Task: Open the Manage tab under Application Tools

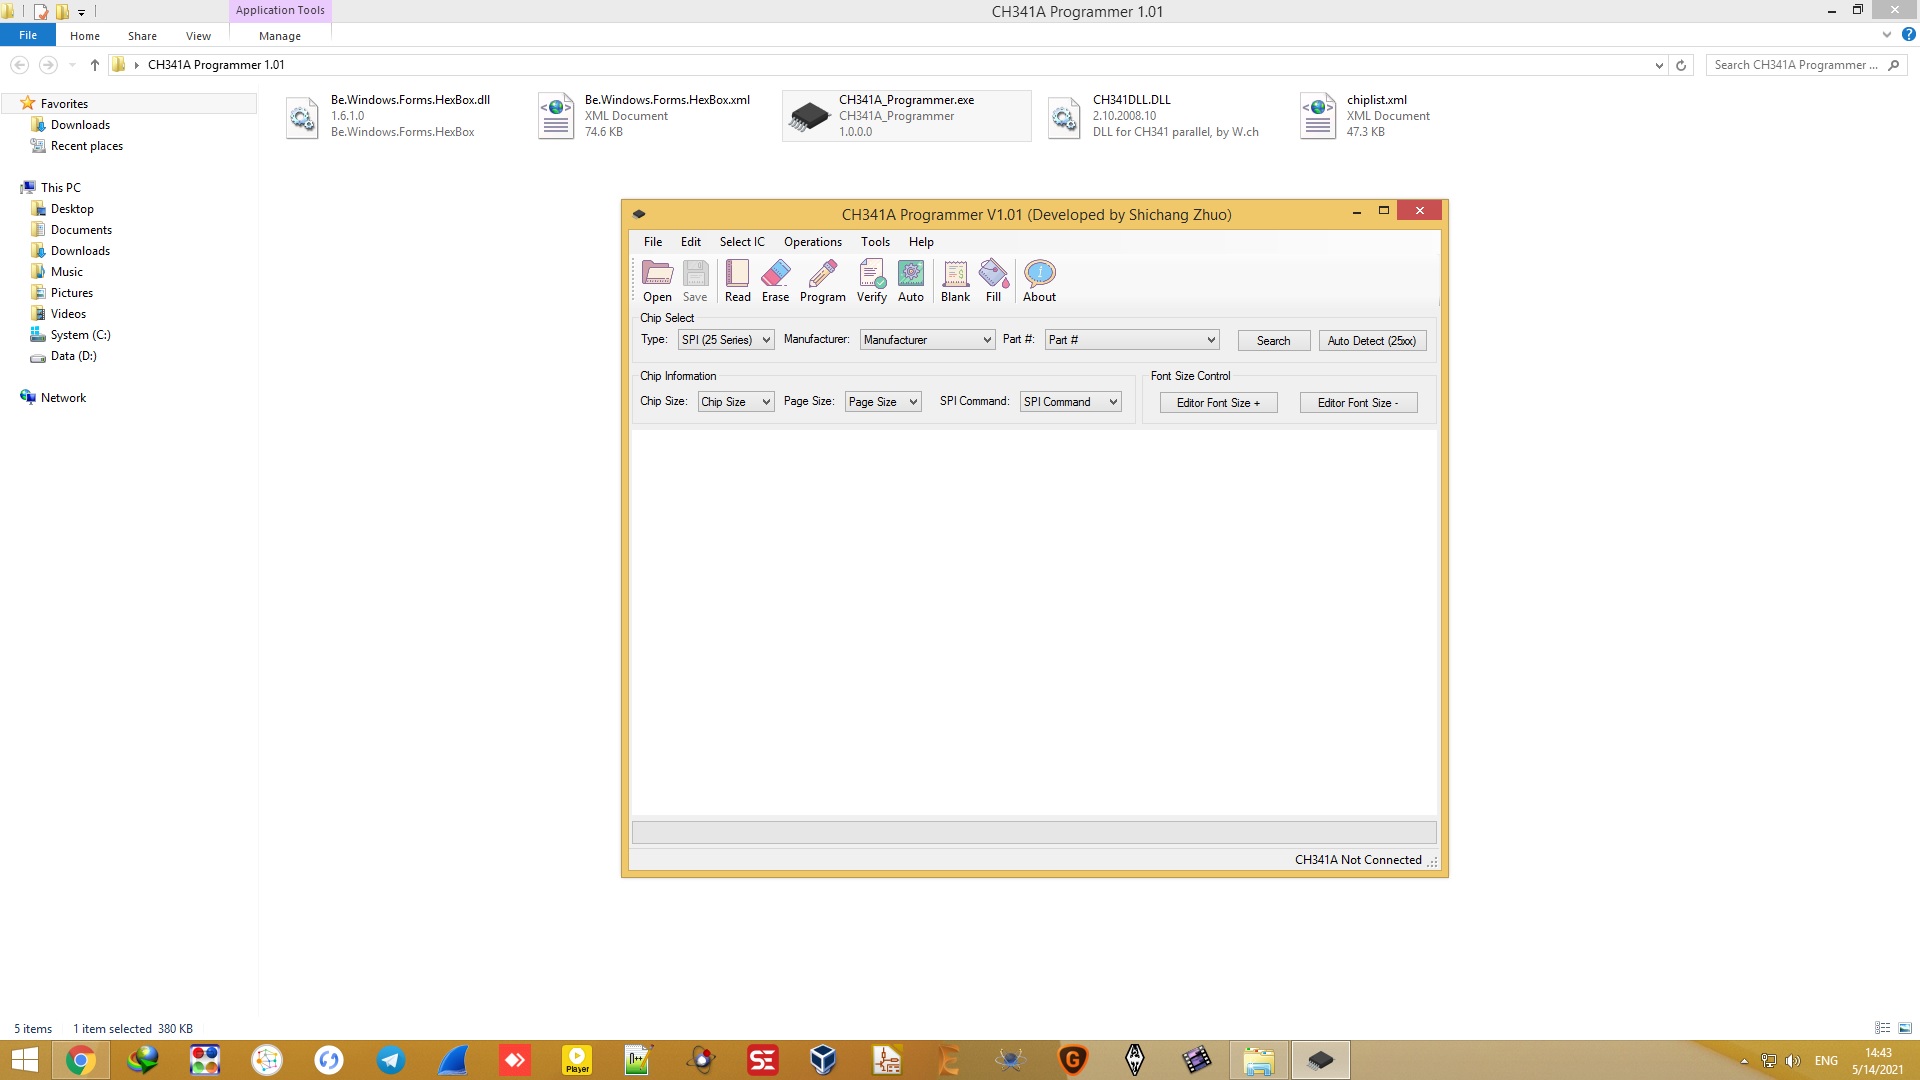Action: click(280, 36)
